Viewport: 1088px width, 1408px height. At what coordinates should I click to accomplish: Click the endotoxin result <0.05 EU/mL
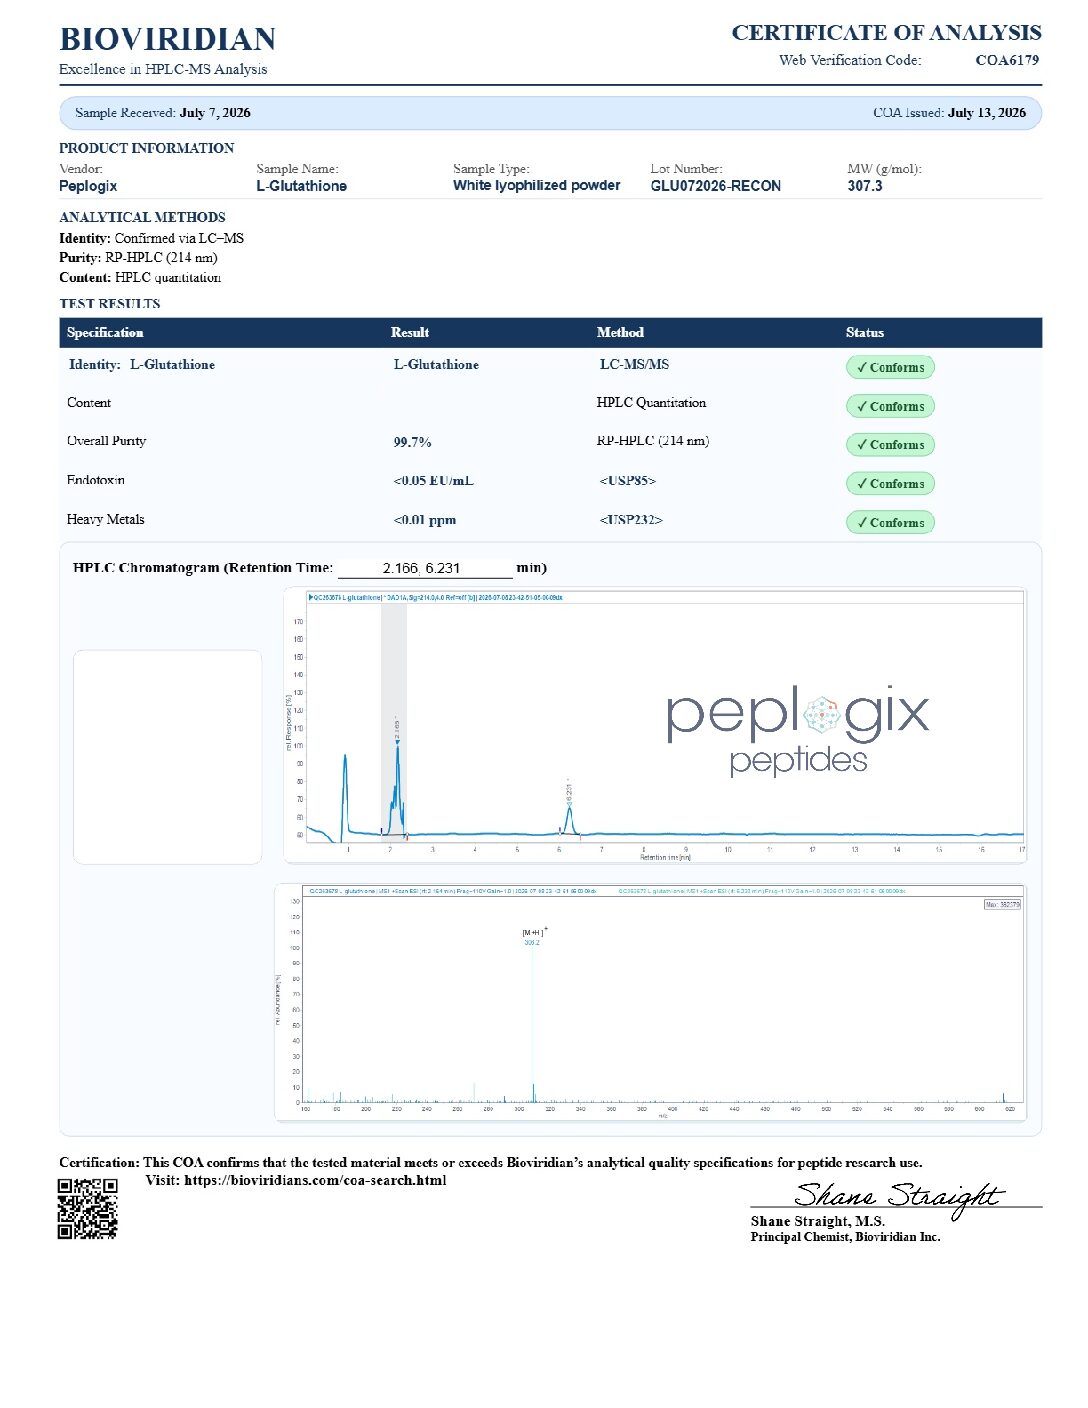(434, 481)
